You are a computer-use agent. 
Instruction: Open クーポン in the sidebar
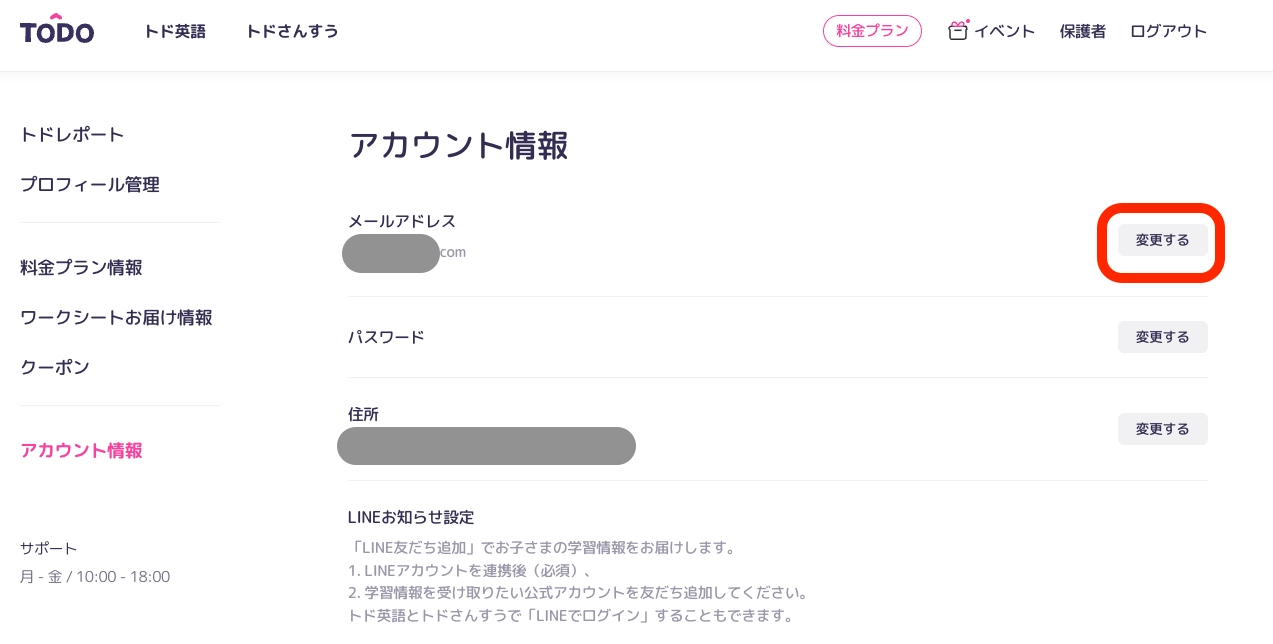(x=55, y=367)
